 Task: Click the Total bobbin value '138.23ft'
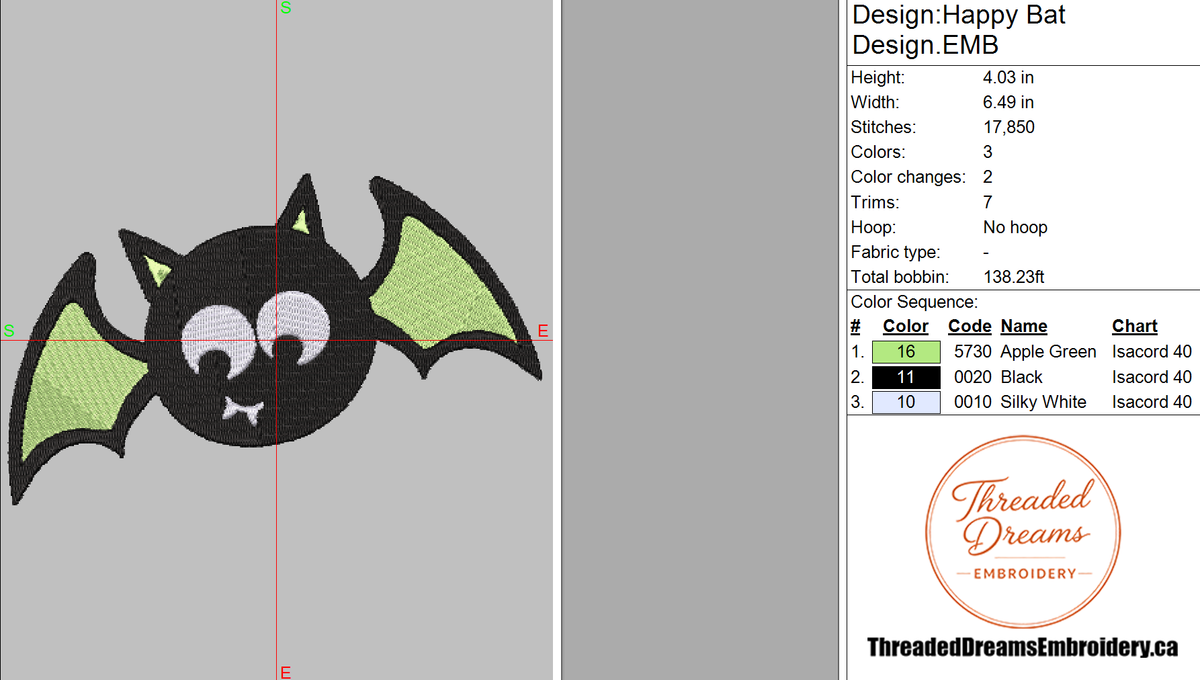click(1013, 277)
